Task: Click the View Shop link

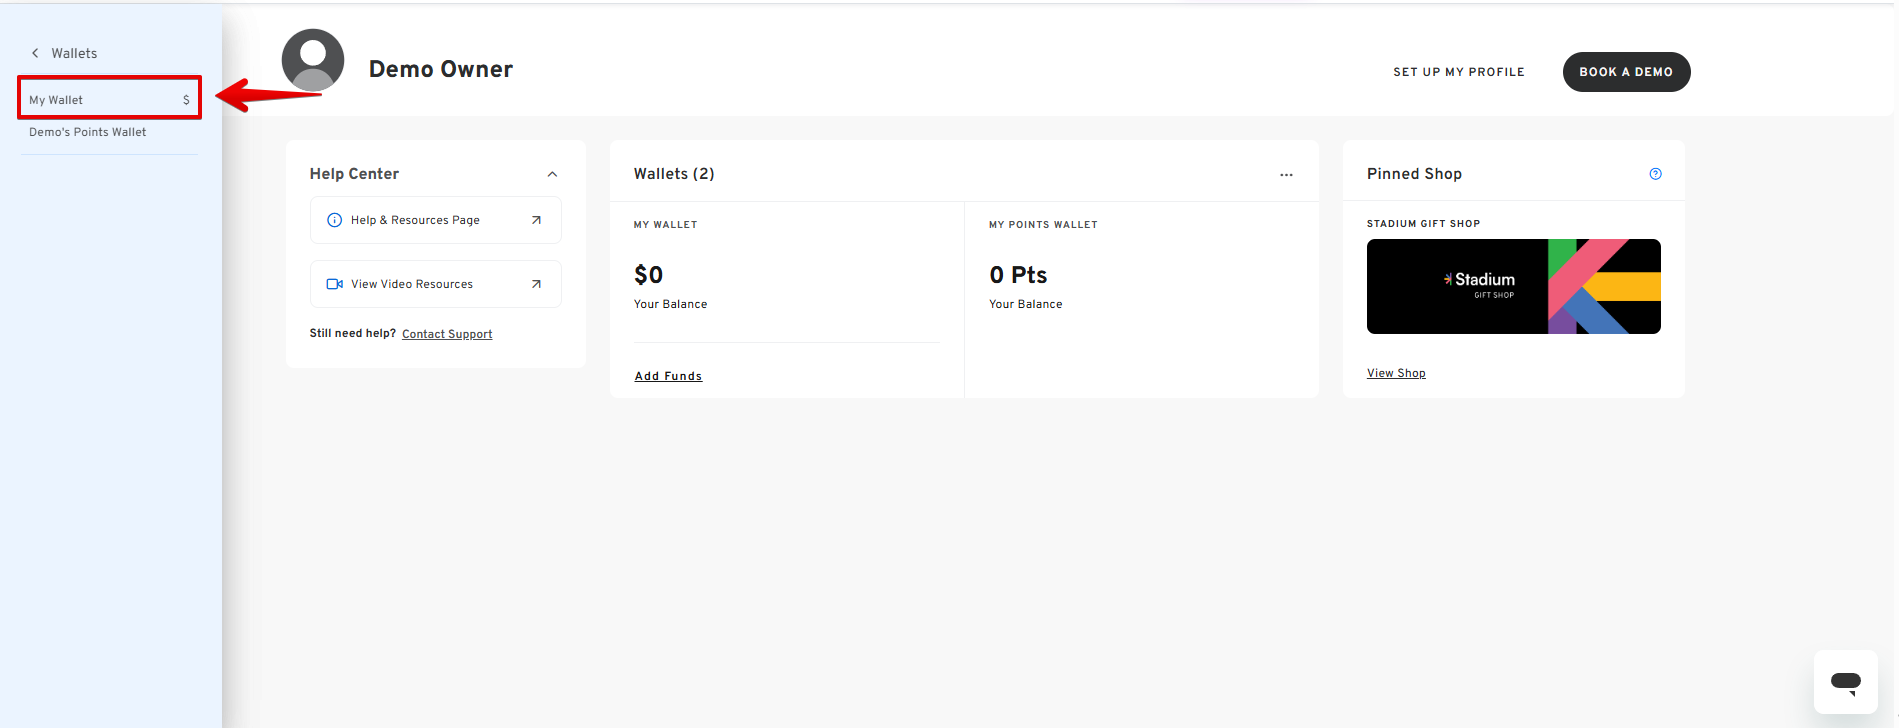Action: (1396, 373)
